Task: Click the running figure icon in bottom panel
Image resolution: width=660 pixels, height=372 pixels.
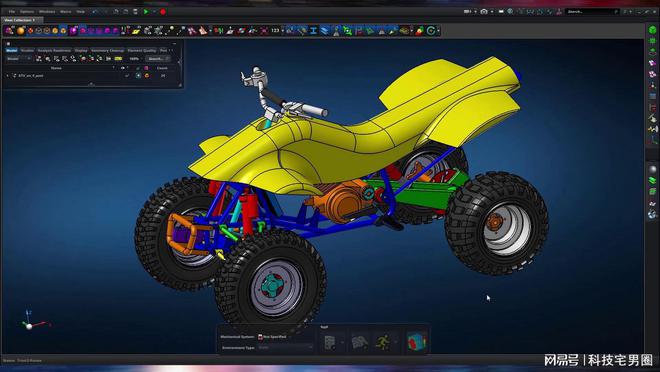Action: 383,342
